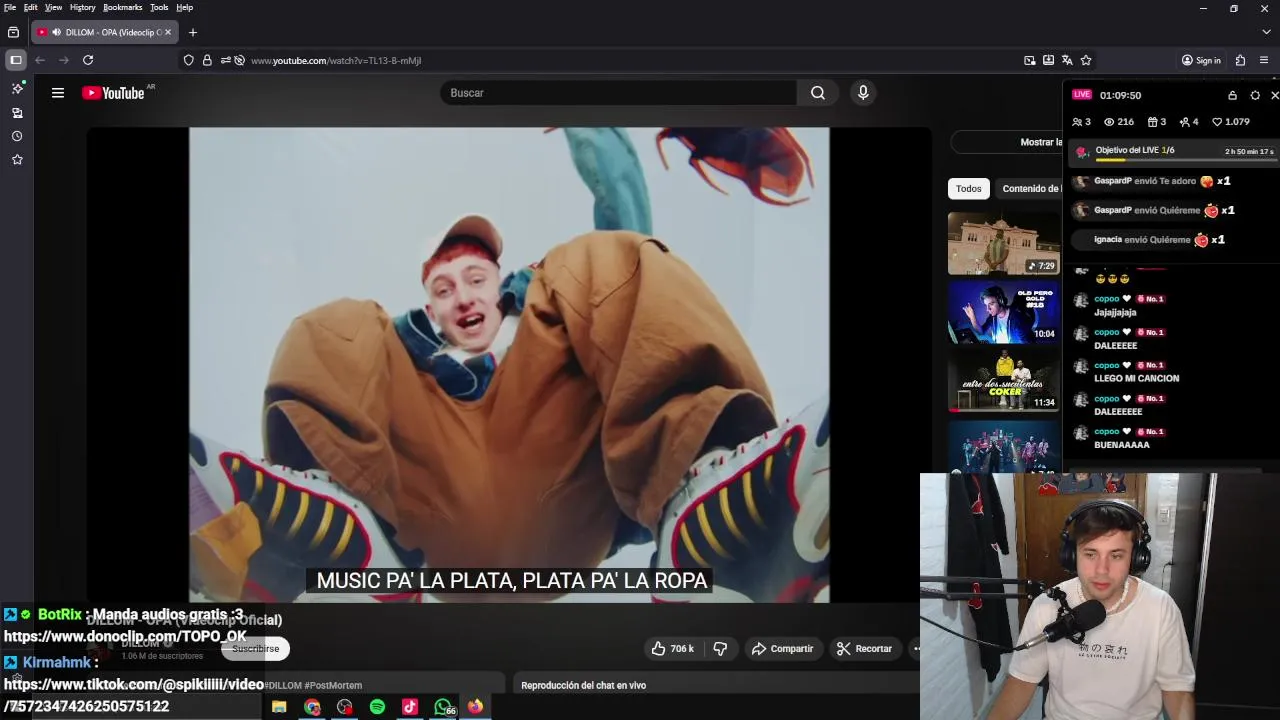Open TikTok from the taskbar

[410, 707]
